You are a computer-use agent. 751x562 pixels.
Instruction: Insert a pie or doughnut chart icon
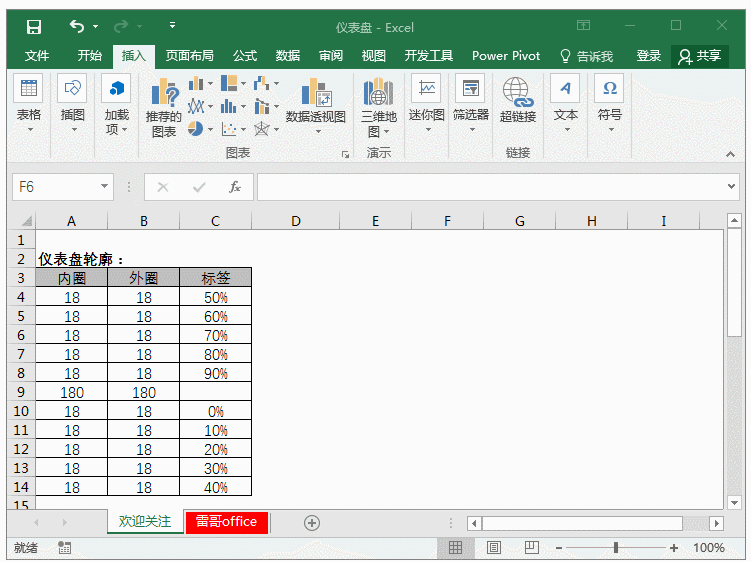(195, 129)
